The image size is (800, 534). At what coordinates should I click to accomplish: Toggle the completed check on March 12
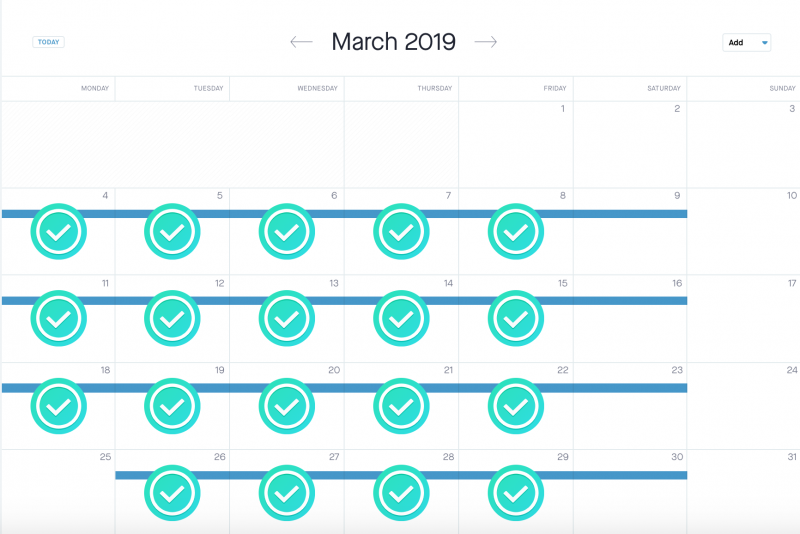(172, 319)
